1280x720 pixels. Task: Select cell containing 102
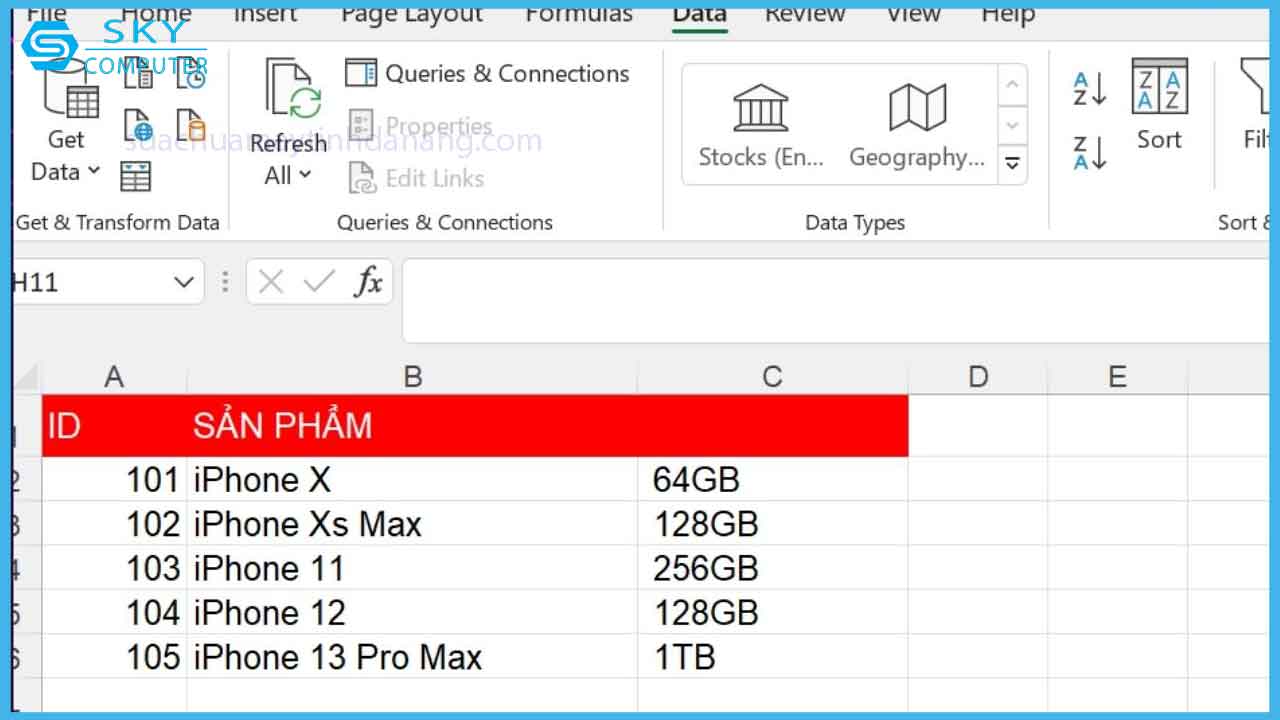point(114,524)
